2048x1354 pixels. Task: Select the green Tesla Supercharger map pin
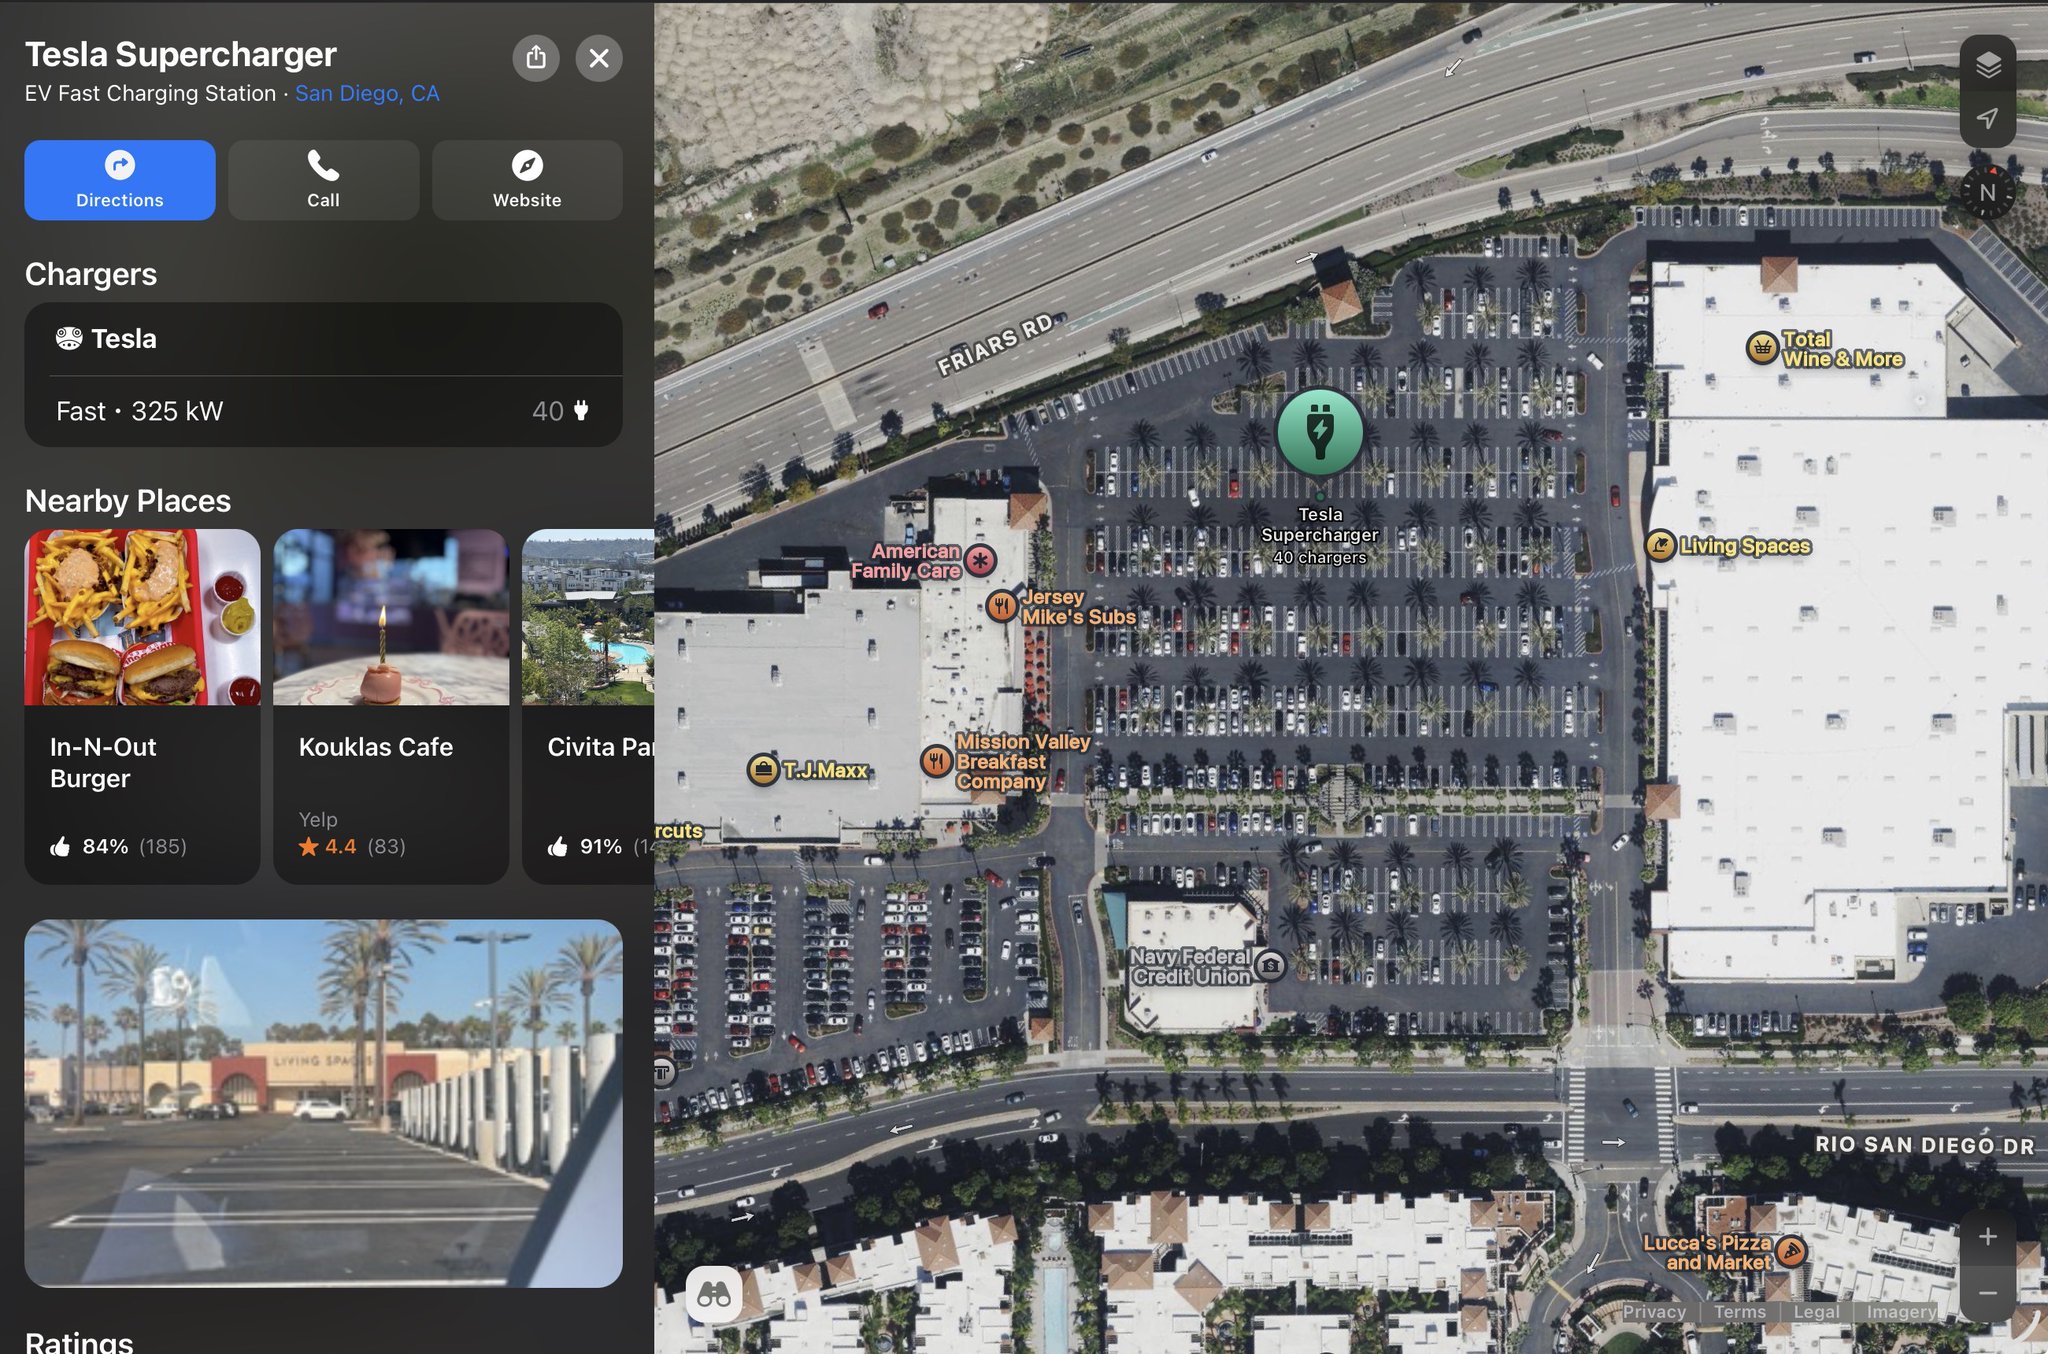1320,432
